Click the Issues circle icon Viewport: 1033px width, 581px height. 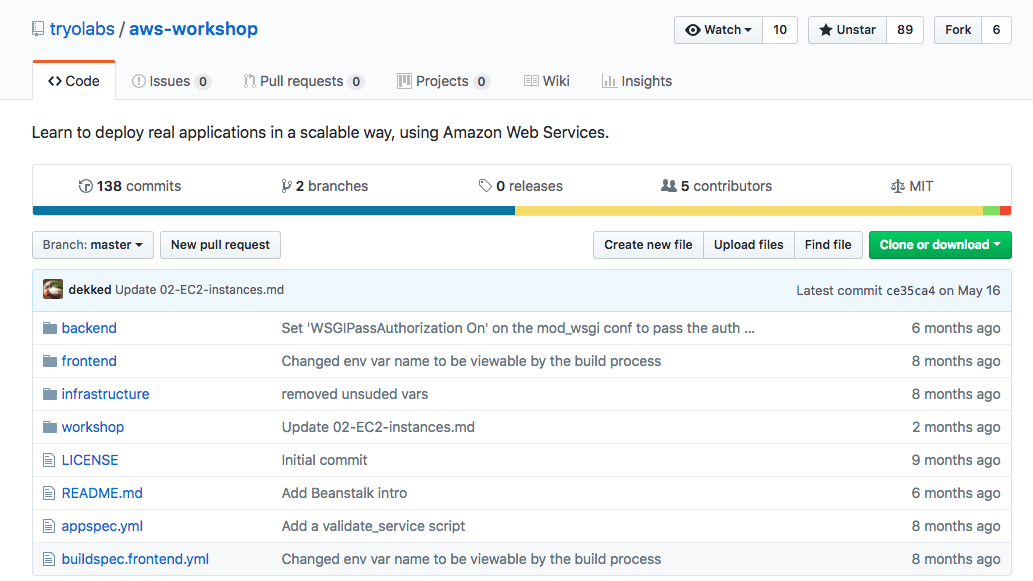point(138,81)
